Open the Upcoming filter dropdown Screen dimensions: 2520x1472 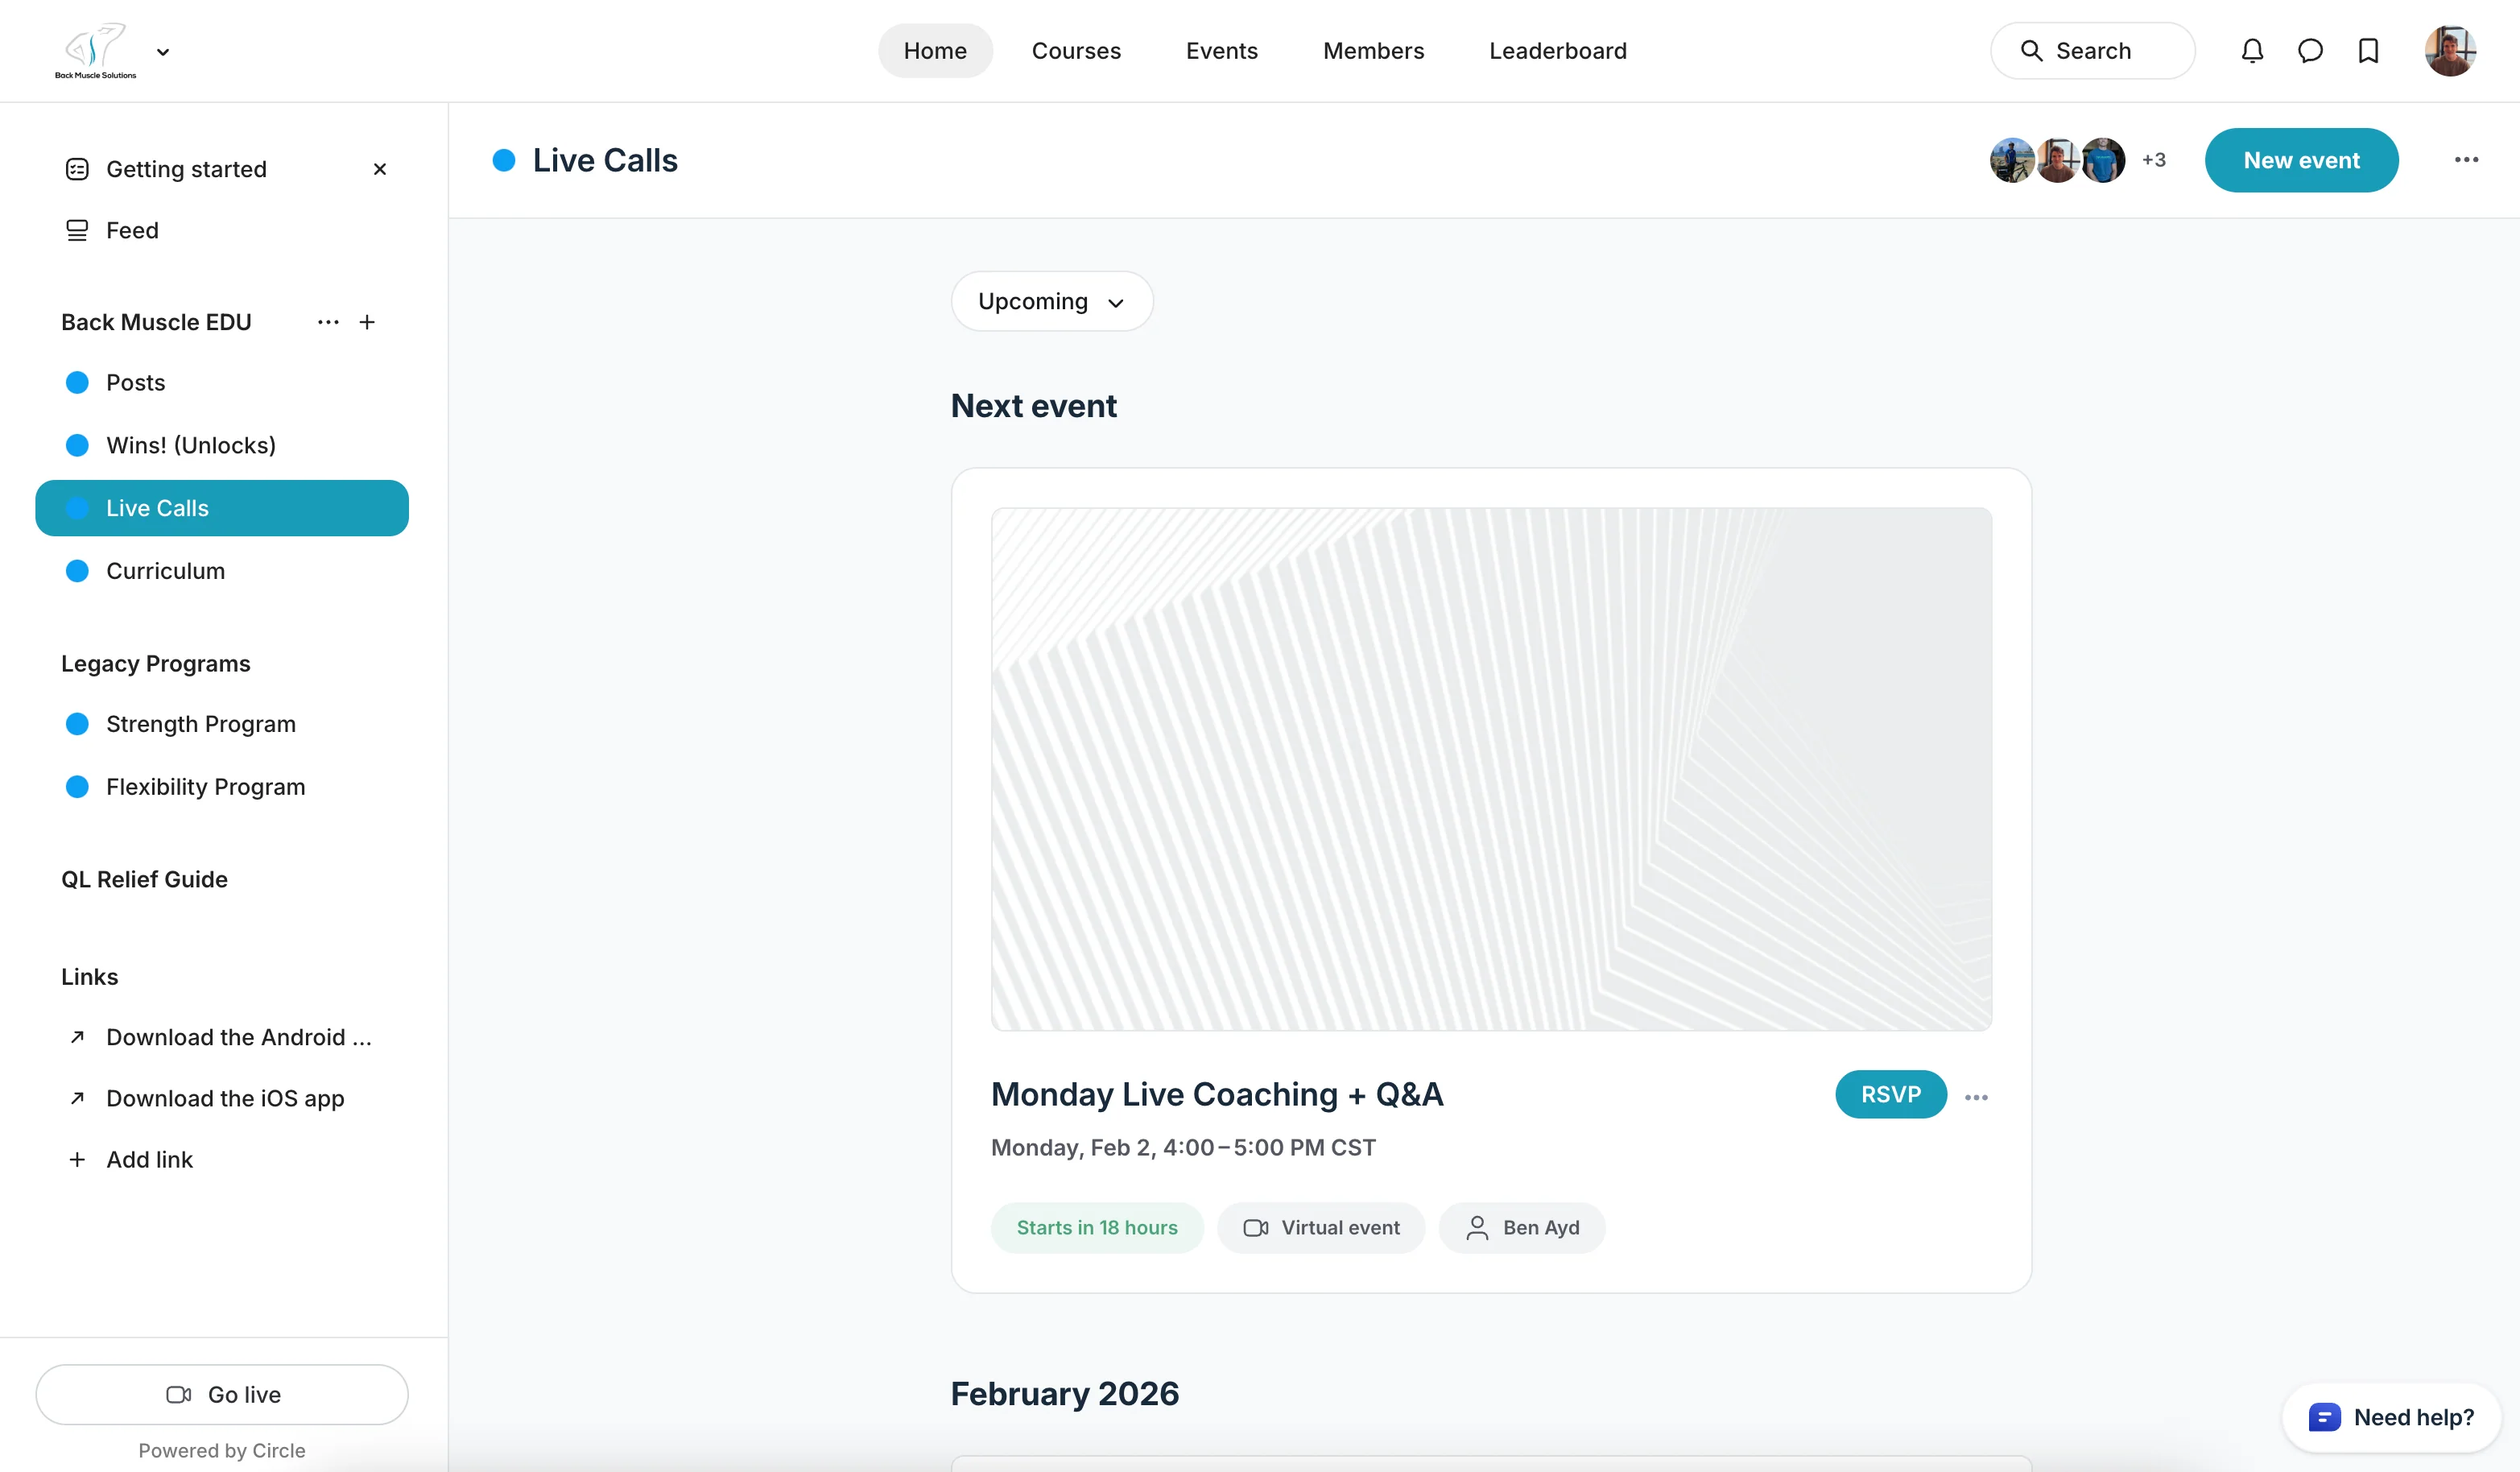(1052, 301)
